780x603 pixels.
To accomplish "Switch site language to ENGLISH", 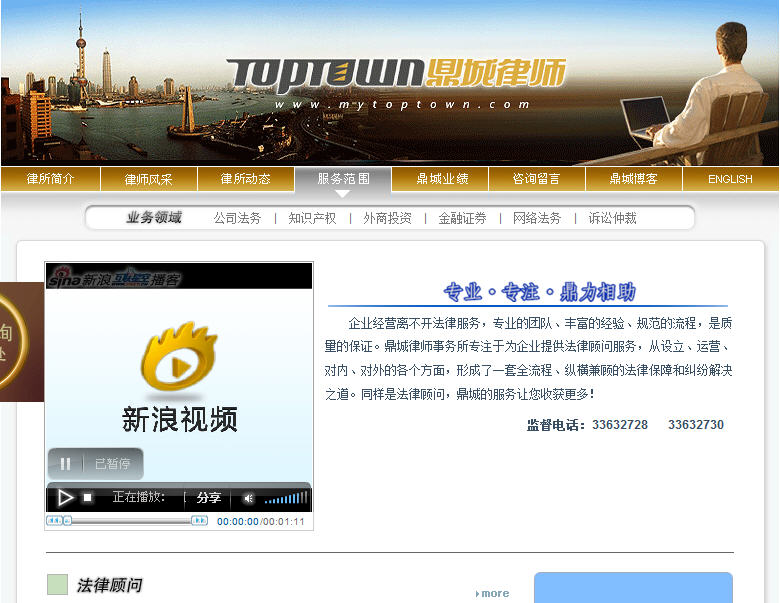I will point(730,179).
